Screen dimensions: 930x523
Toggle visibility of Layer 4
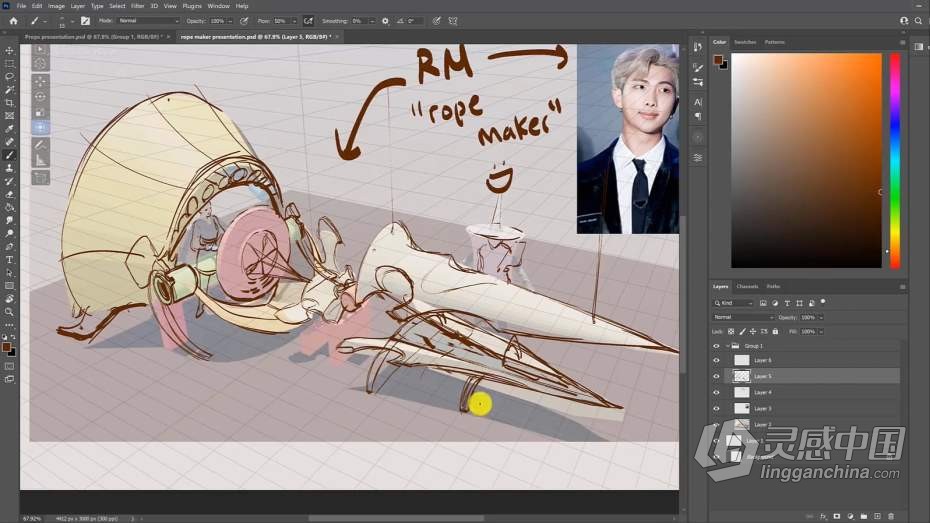tap(716, 392)
